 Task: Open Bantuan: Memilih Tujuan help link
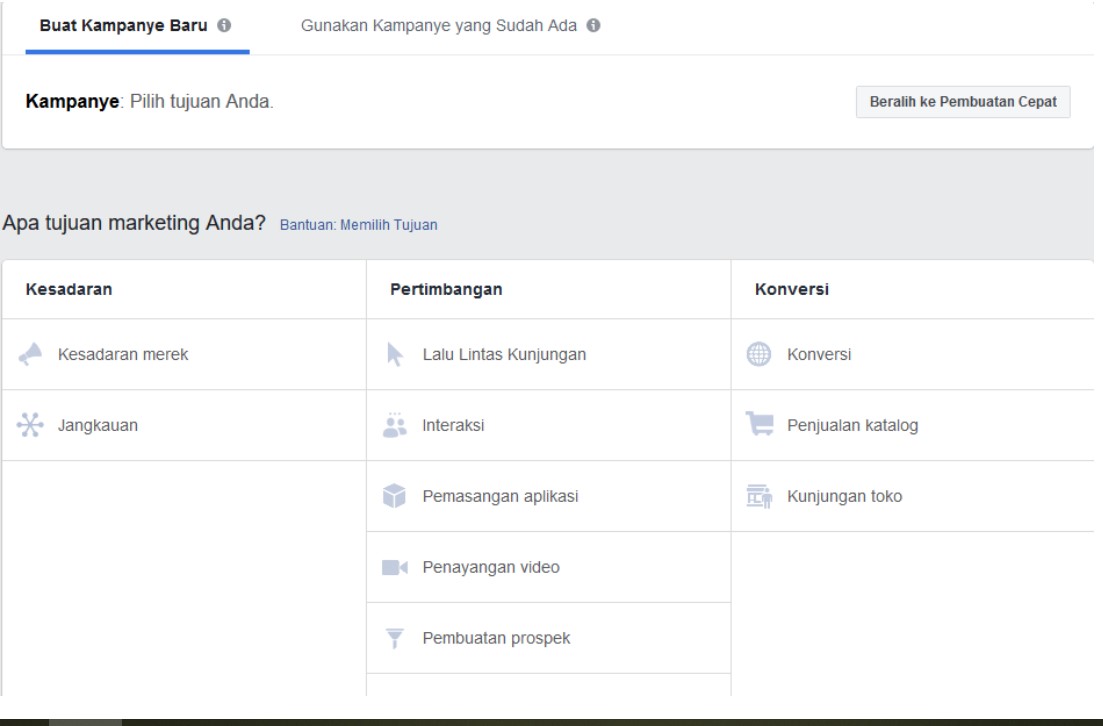359,225
